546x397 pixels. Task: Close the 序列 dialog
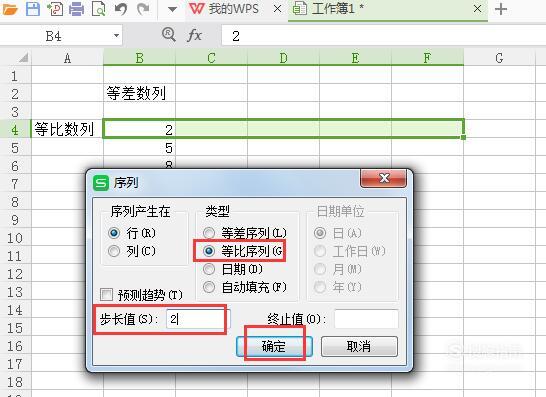point(384,178)
